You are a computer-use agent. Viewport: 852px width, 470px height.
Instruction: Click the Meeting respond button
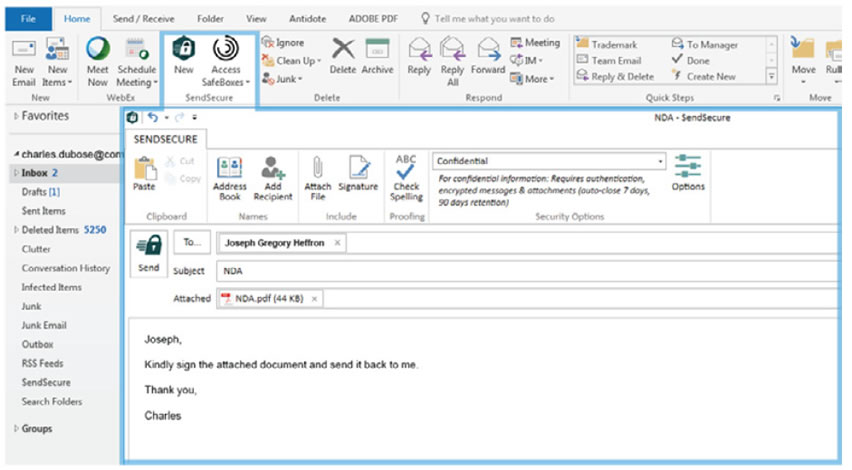pyautogui.click(x=535, y=42)
